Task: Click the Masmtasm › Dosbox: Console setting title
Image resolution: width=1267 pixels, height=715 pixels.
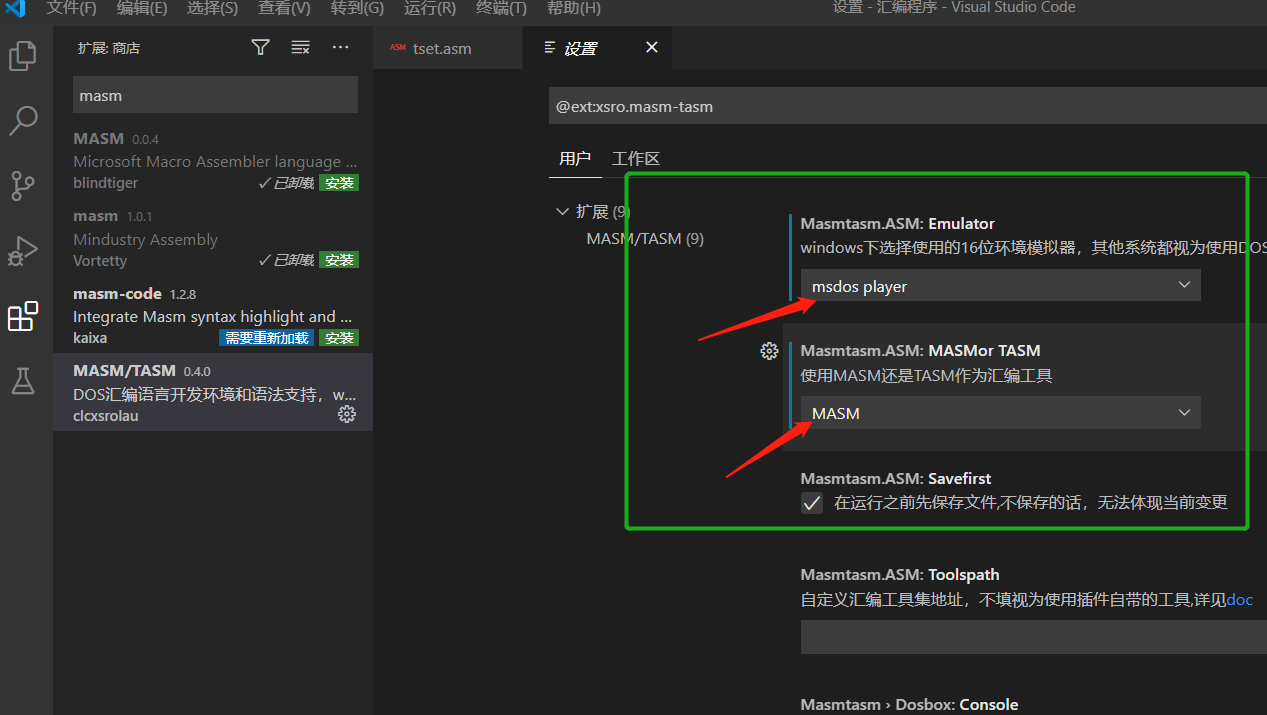Action: pos(909,705)
